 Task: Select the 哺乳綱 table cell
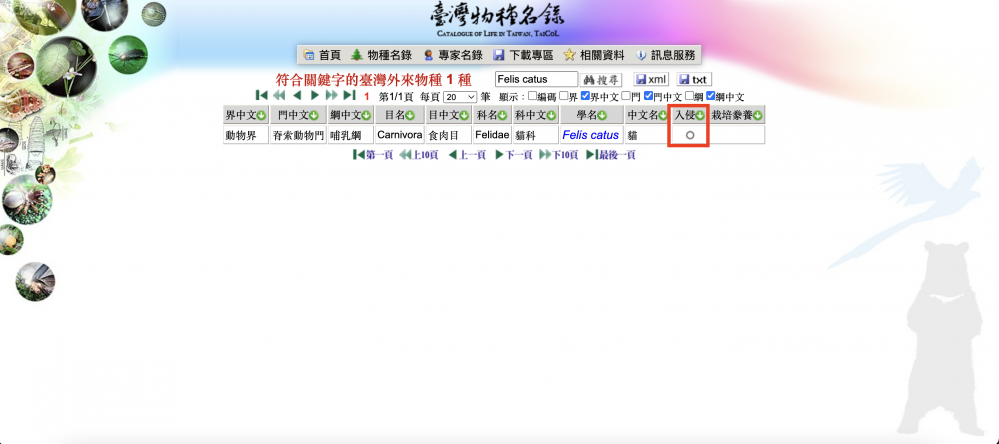pos(350,135)
